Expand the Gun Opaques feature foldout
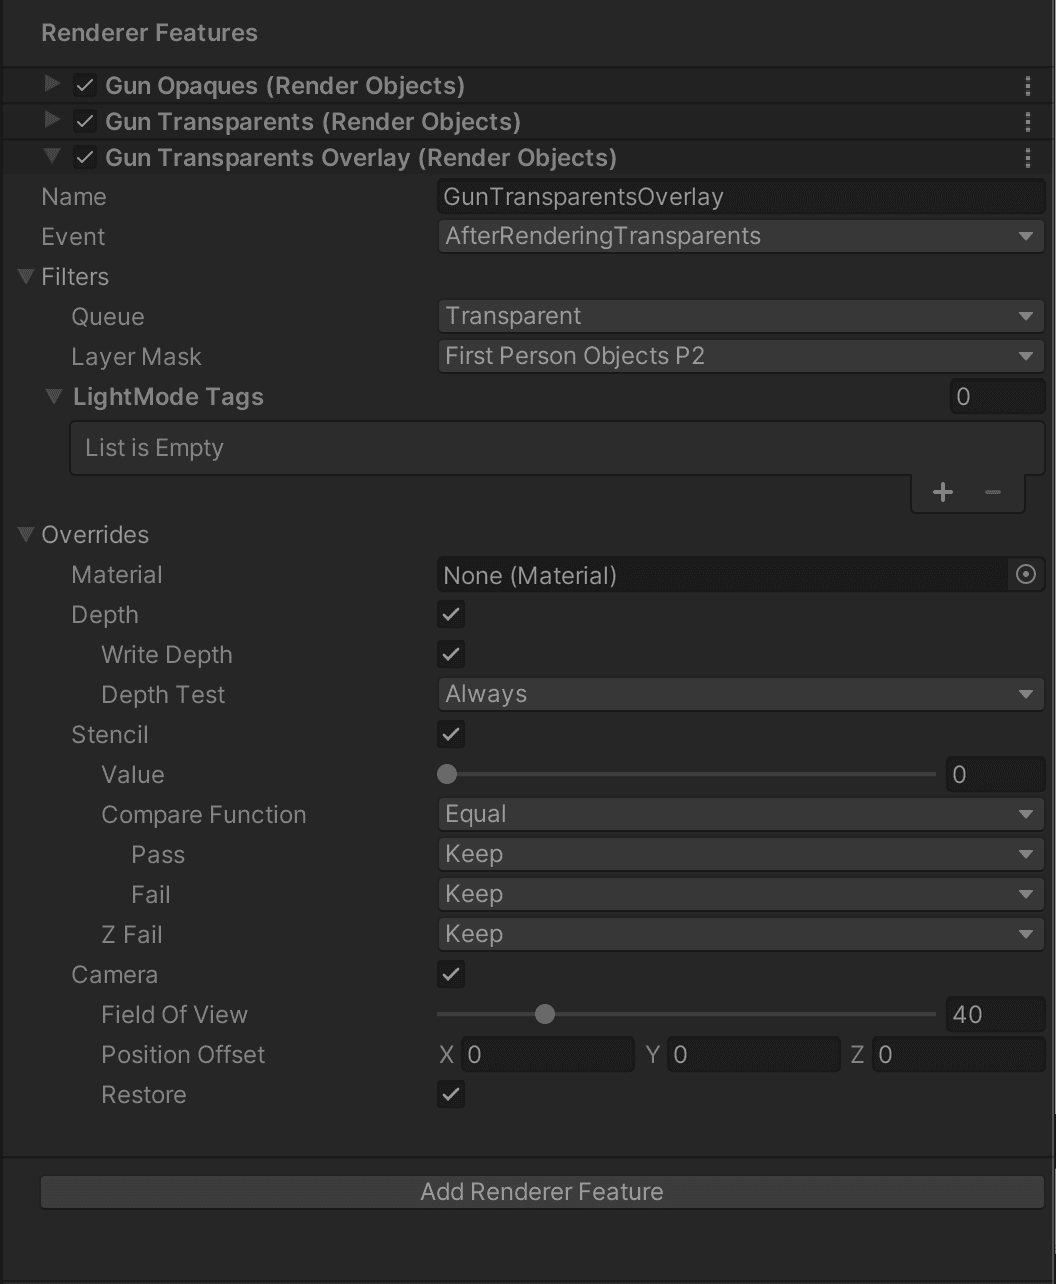The width and height of the screenshot is (1056, 1284). tap(53, 85)
